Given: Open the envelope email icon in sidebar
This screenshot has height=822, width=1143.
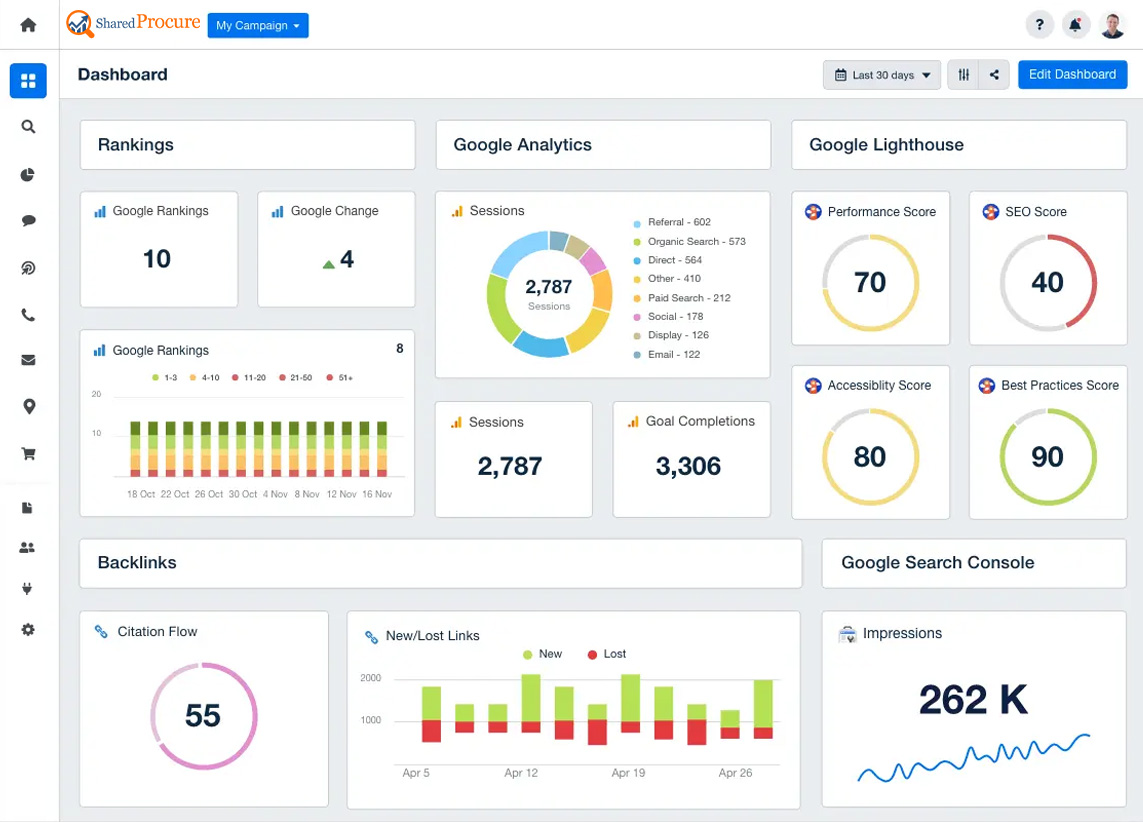Looking at the screenshot, I should pos(28,360).
